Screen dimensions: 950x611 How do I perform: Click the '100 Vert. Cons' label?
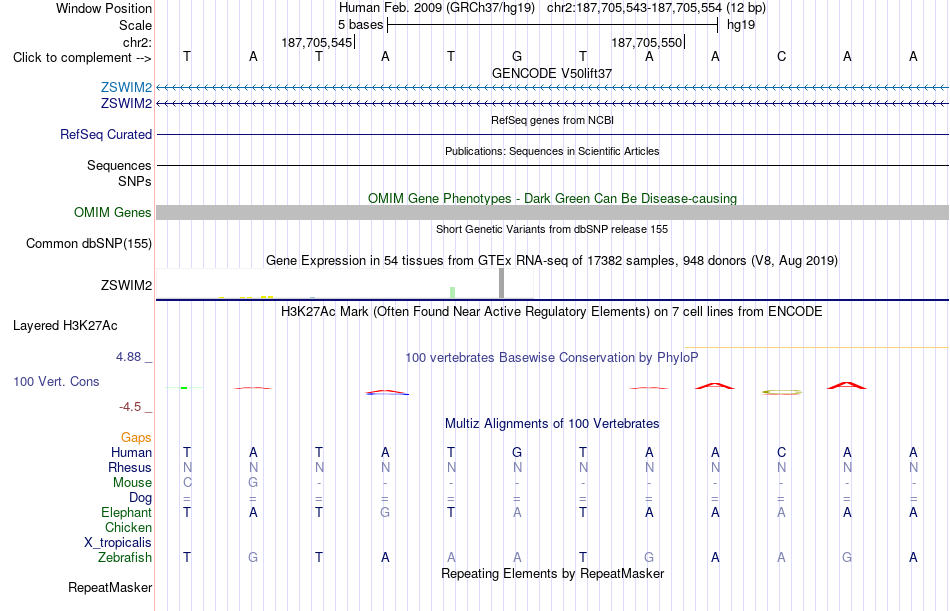(x=56, y=381)
